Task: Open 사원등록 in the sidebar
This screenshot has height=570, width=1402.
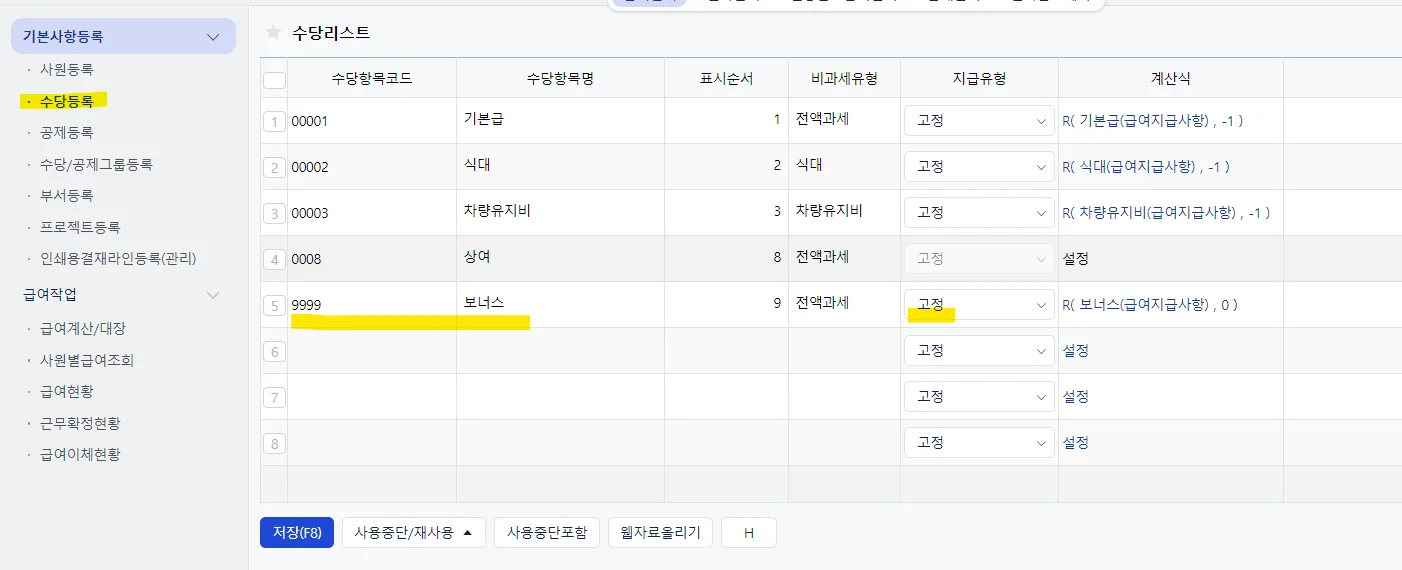Action: 67,70
